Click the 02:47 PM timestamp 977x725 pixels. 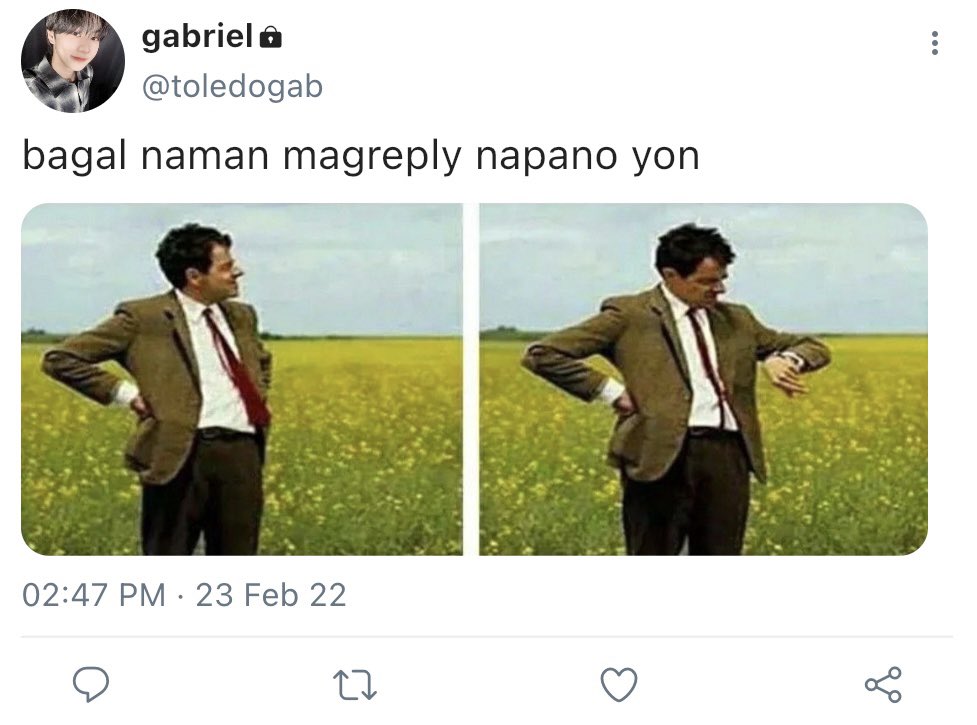click(94, 594)
